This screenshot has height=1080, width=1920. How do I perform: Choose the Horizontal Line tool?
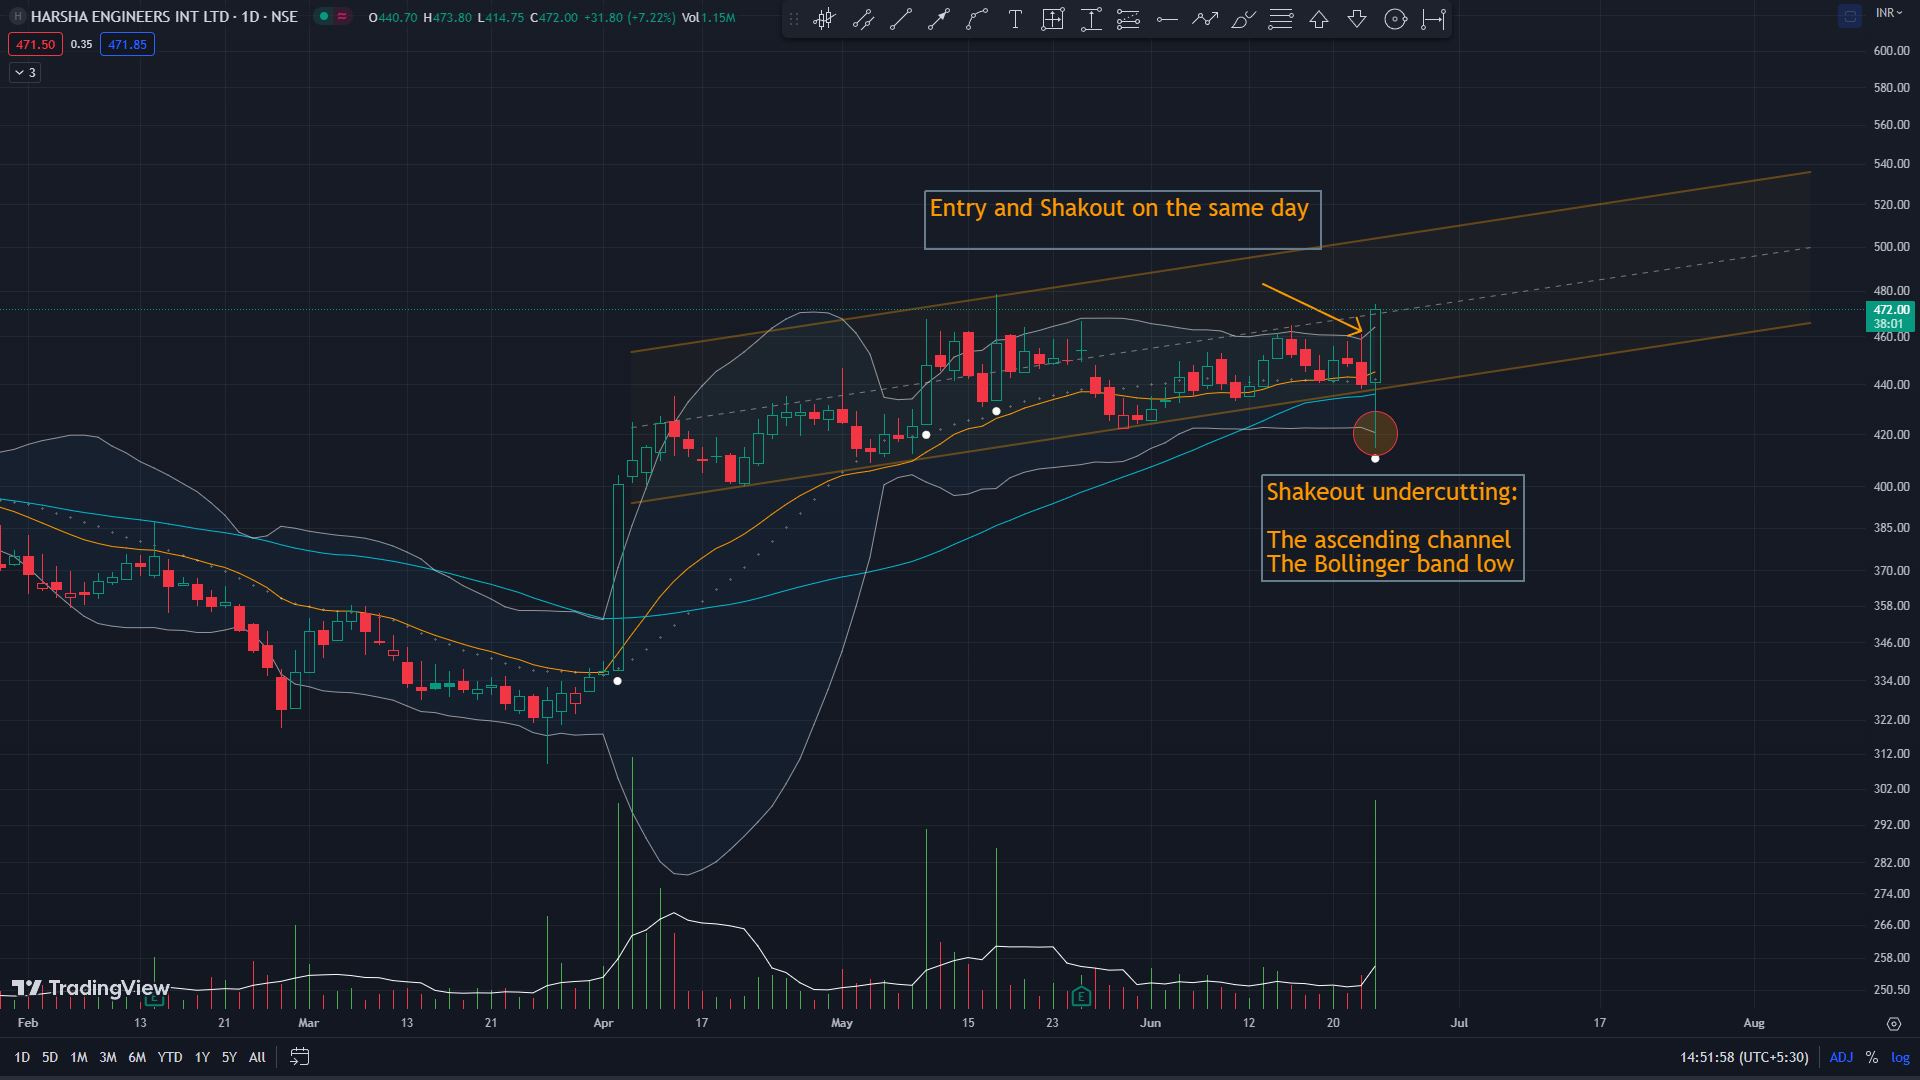(1166, 19)
